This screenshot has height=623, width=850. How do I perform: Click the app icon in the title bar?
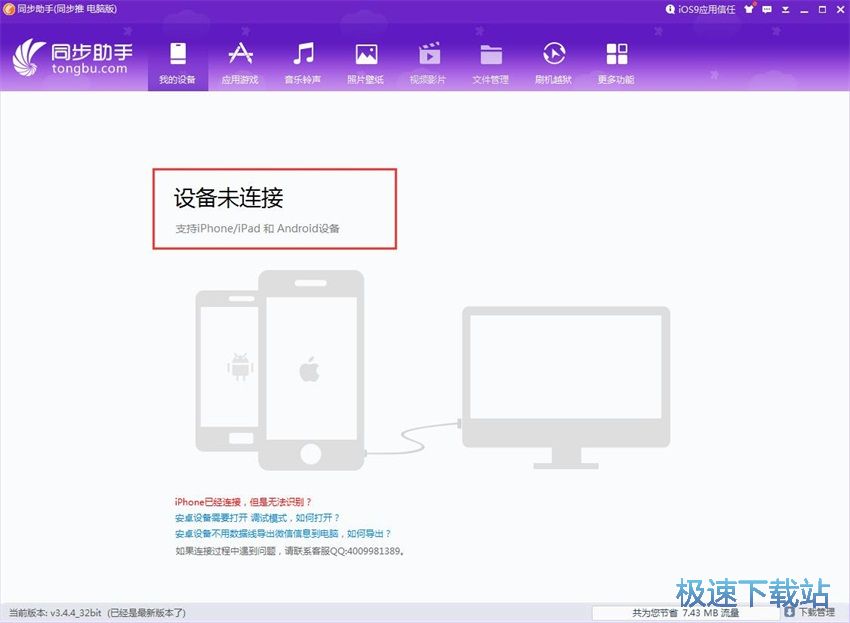[9, 9]
